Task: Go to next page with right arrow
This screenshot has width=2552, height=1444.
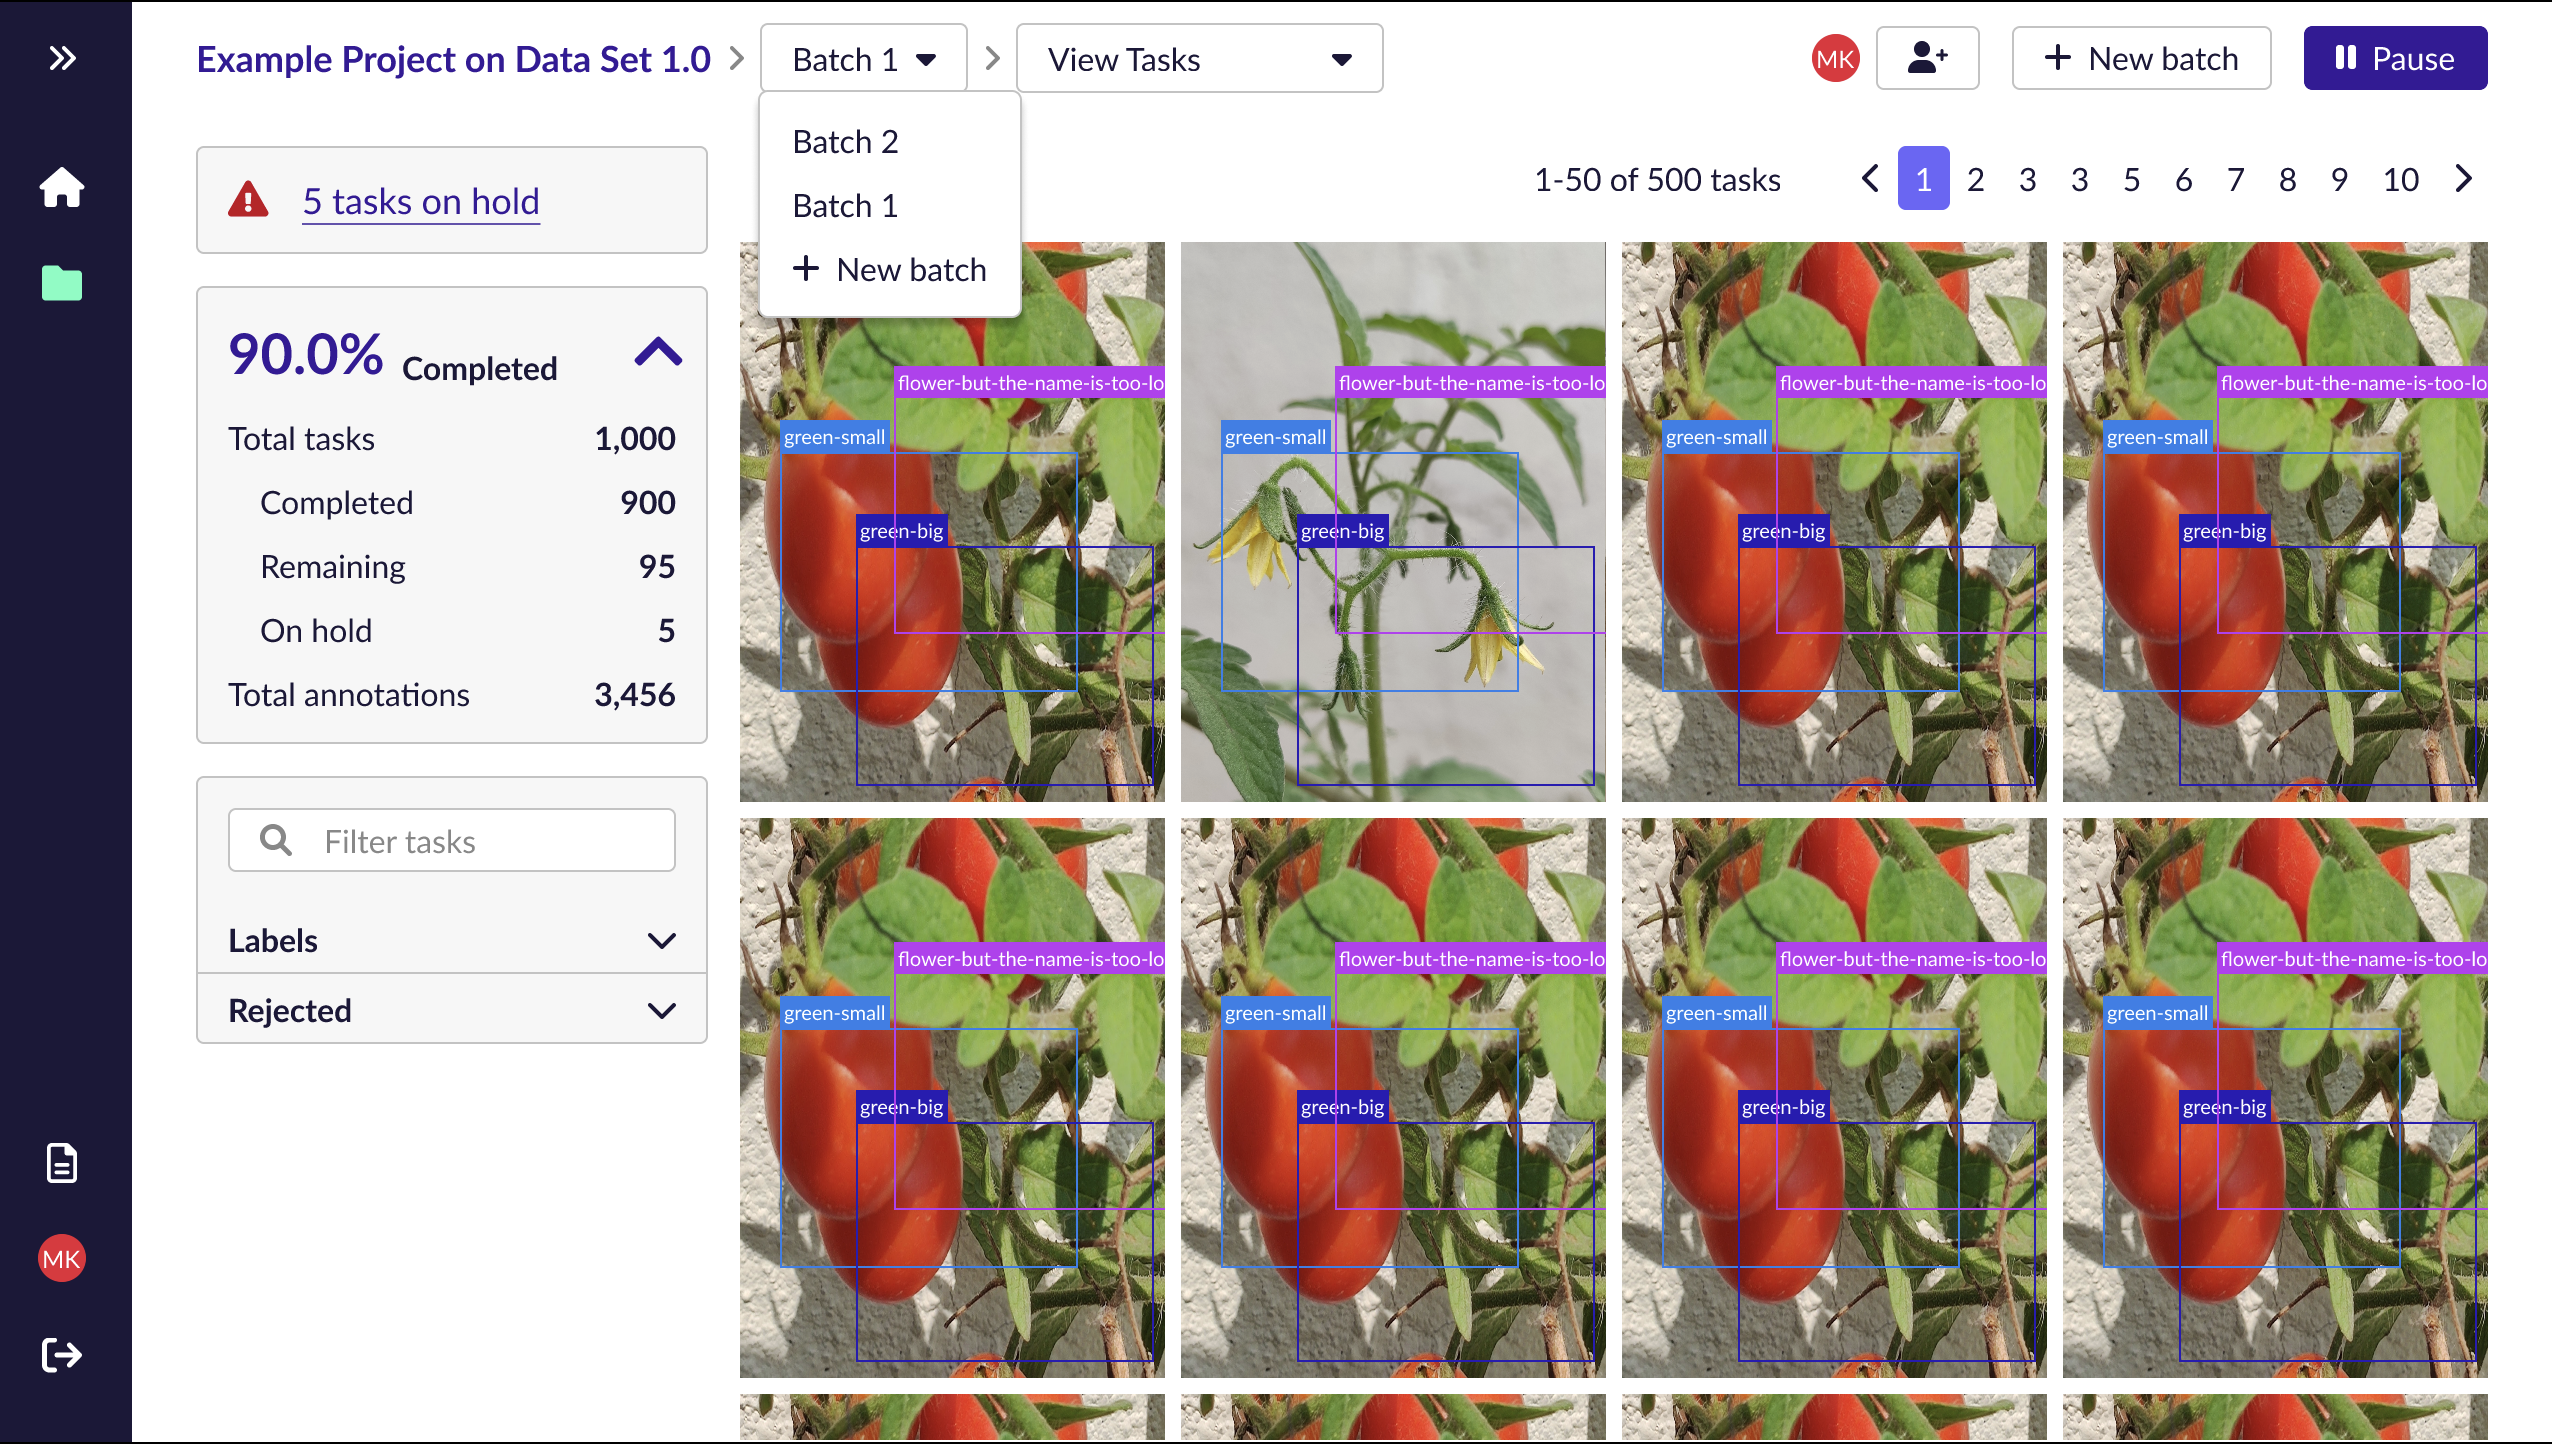Action: [x=2464, y=179]
